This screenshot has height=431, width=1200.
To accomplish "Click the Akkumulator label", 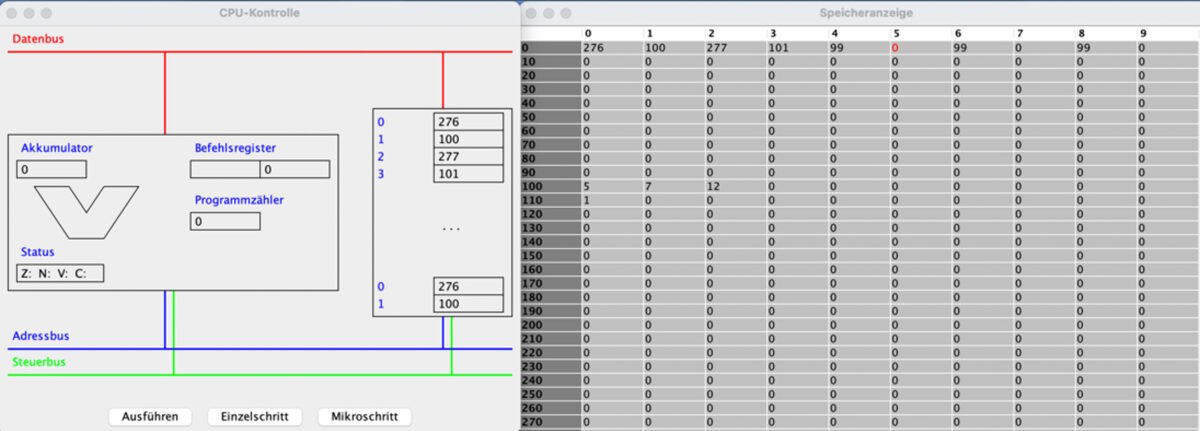I will (x=56, y=148).
